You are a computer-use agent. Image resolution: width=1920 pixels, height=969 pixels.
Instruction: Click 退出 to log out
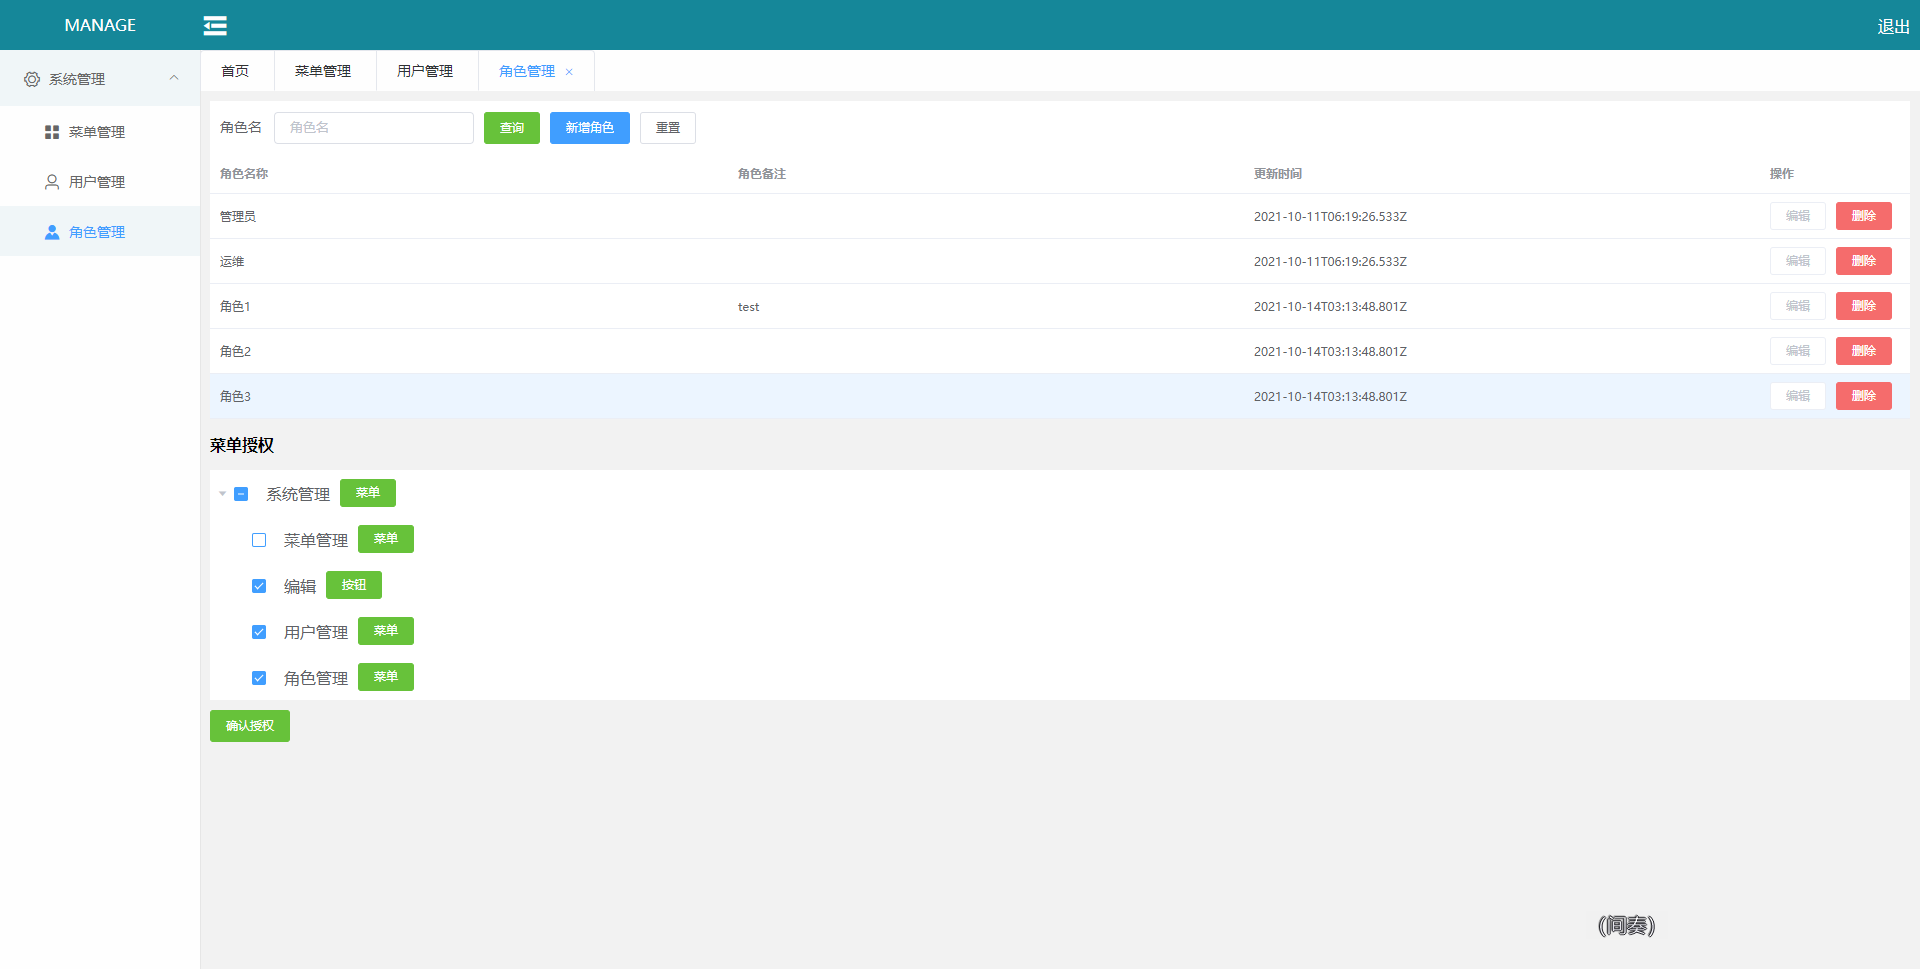(x=1893, y=27)
